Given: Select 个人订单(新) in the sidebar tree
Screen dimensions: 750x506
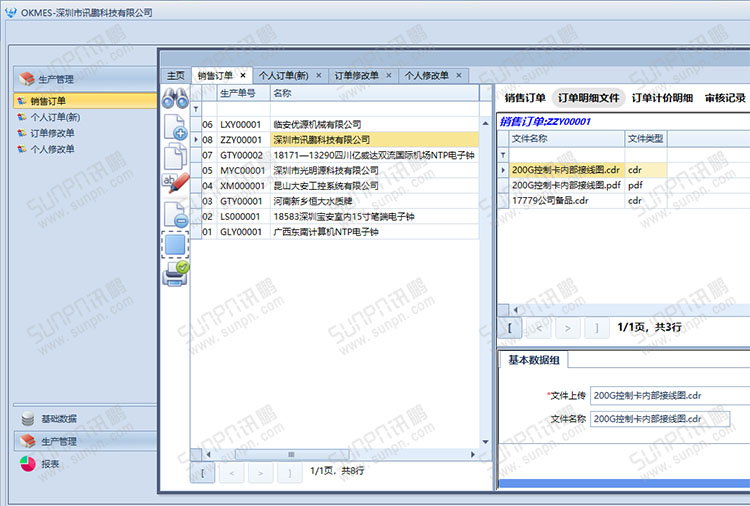Looking at the screenshot, I should tap(53, 117).
